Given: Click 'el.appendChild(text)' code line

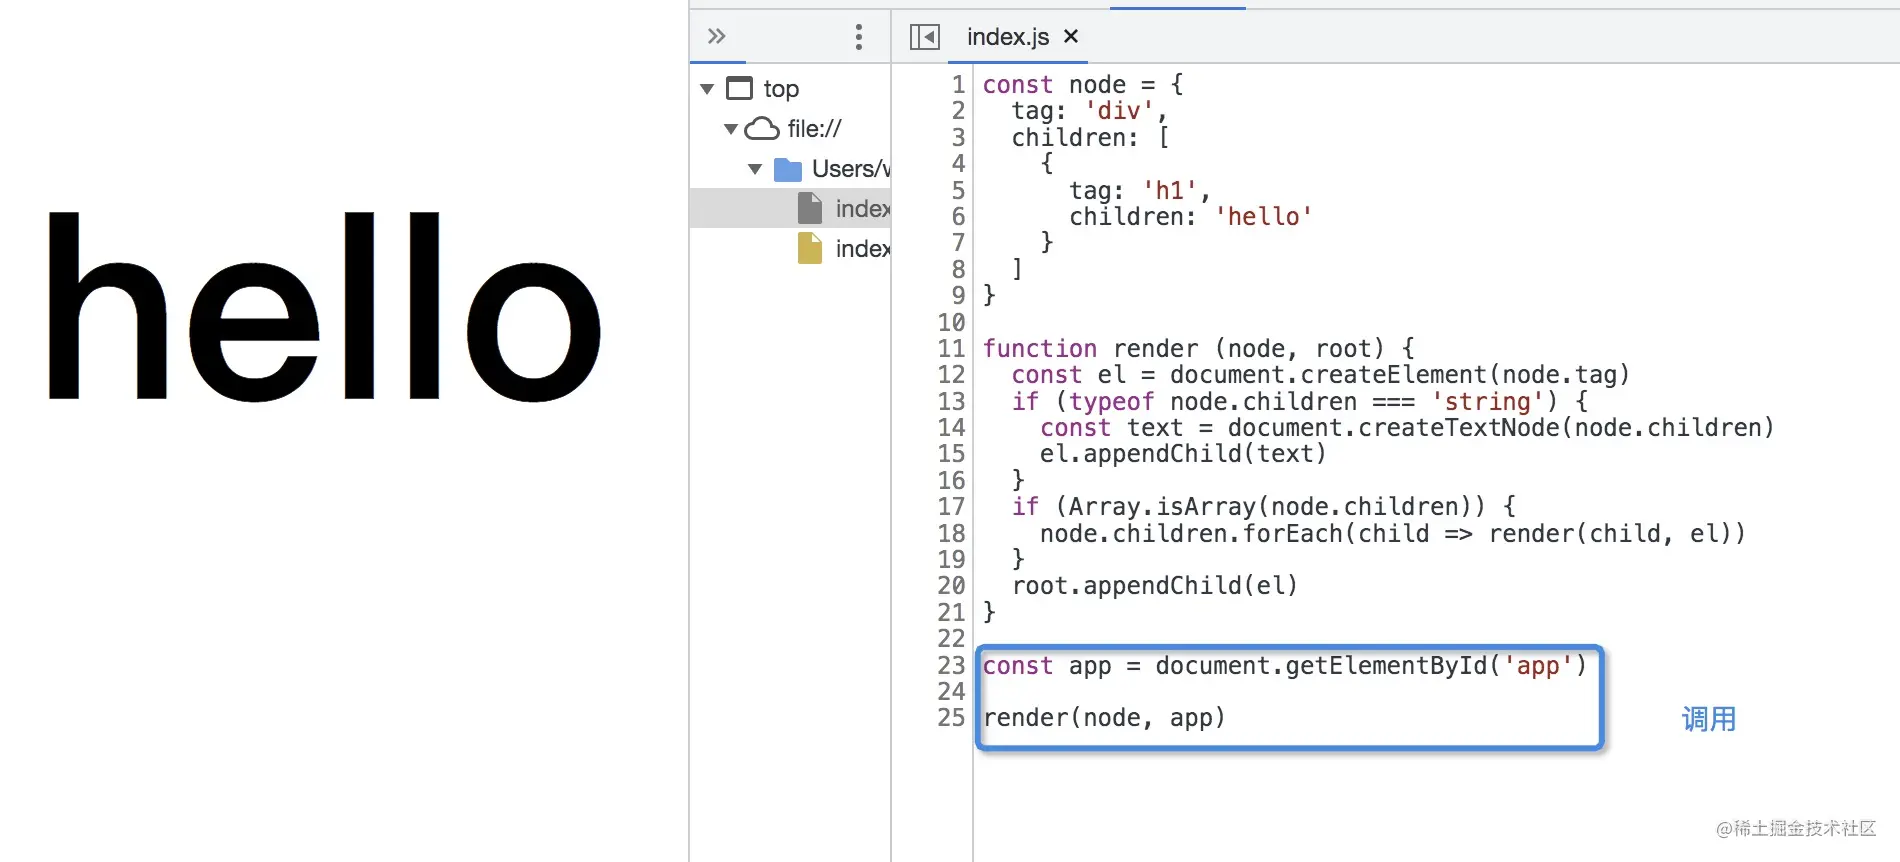Looking at the screenshot, I should tap(1183, 454).
